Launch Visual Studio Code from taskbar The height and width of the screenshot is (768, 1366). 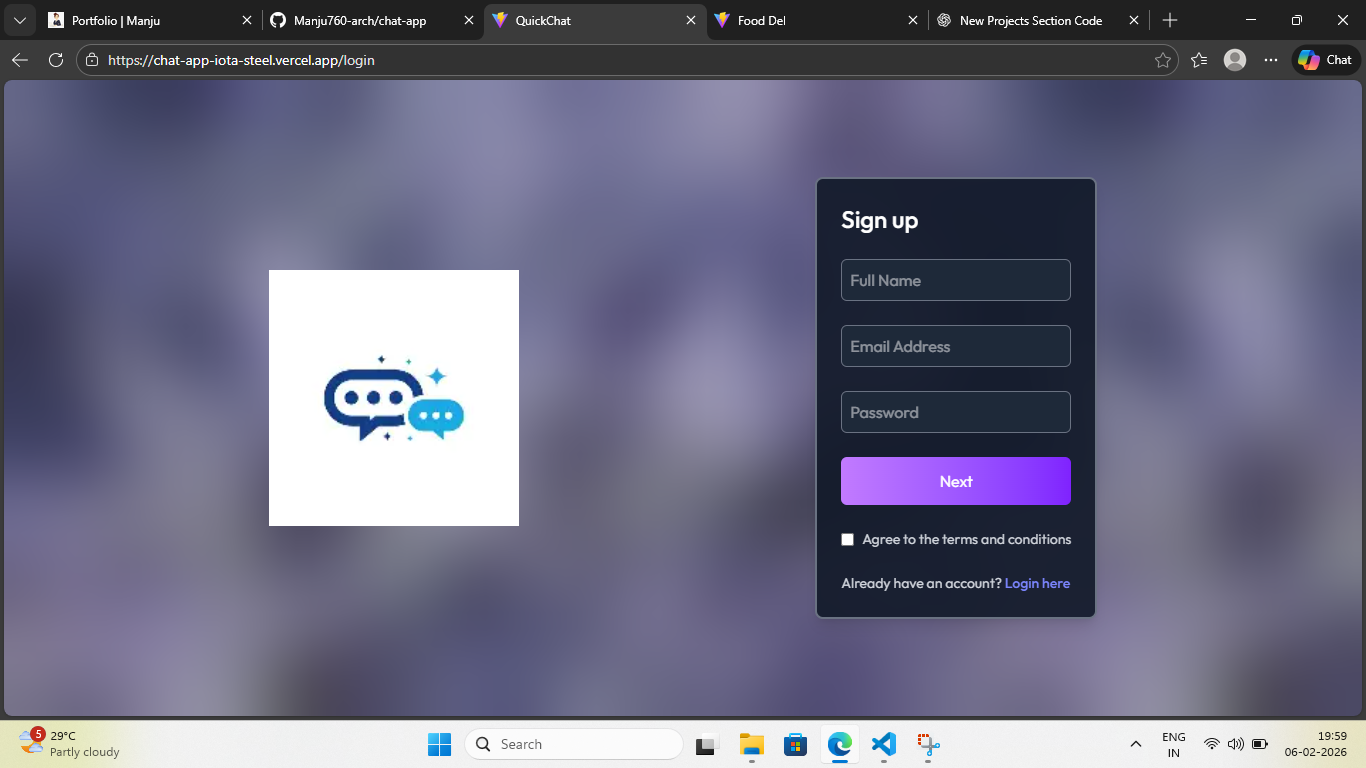pos(883,744)
